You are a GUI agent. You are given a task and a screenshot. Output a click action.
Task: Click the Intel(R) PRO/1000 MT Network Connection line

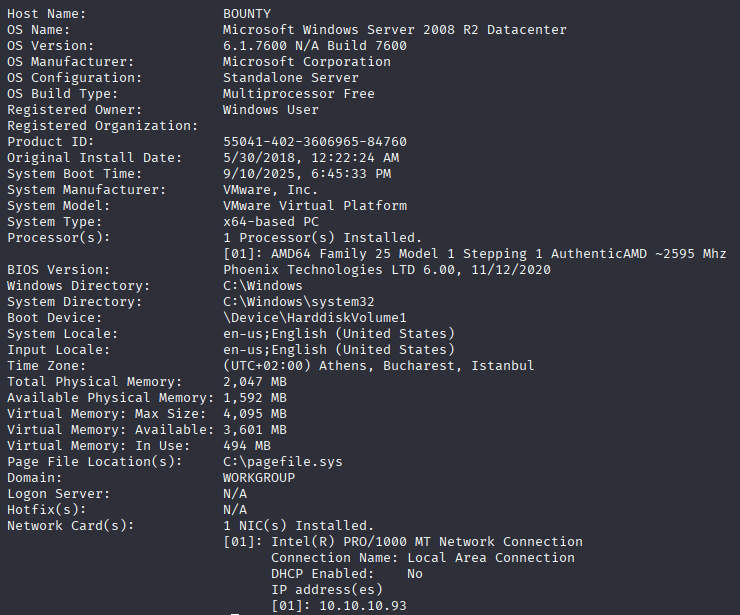tap(403, 542)
